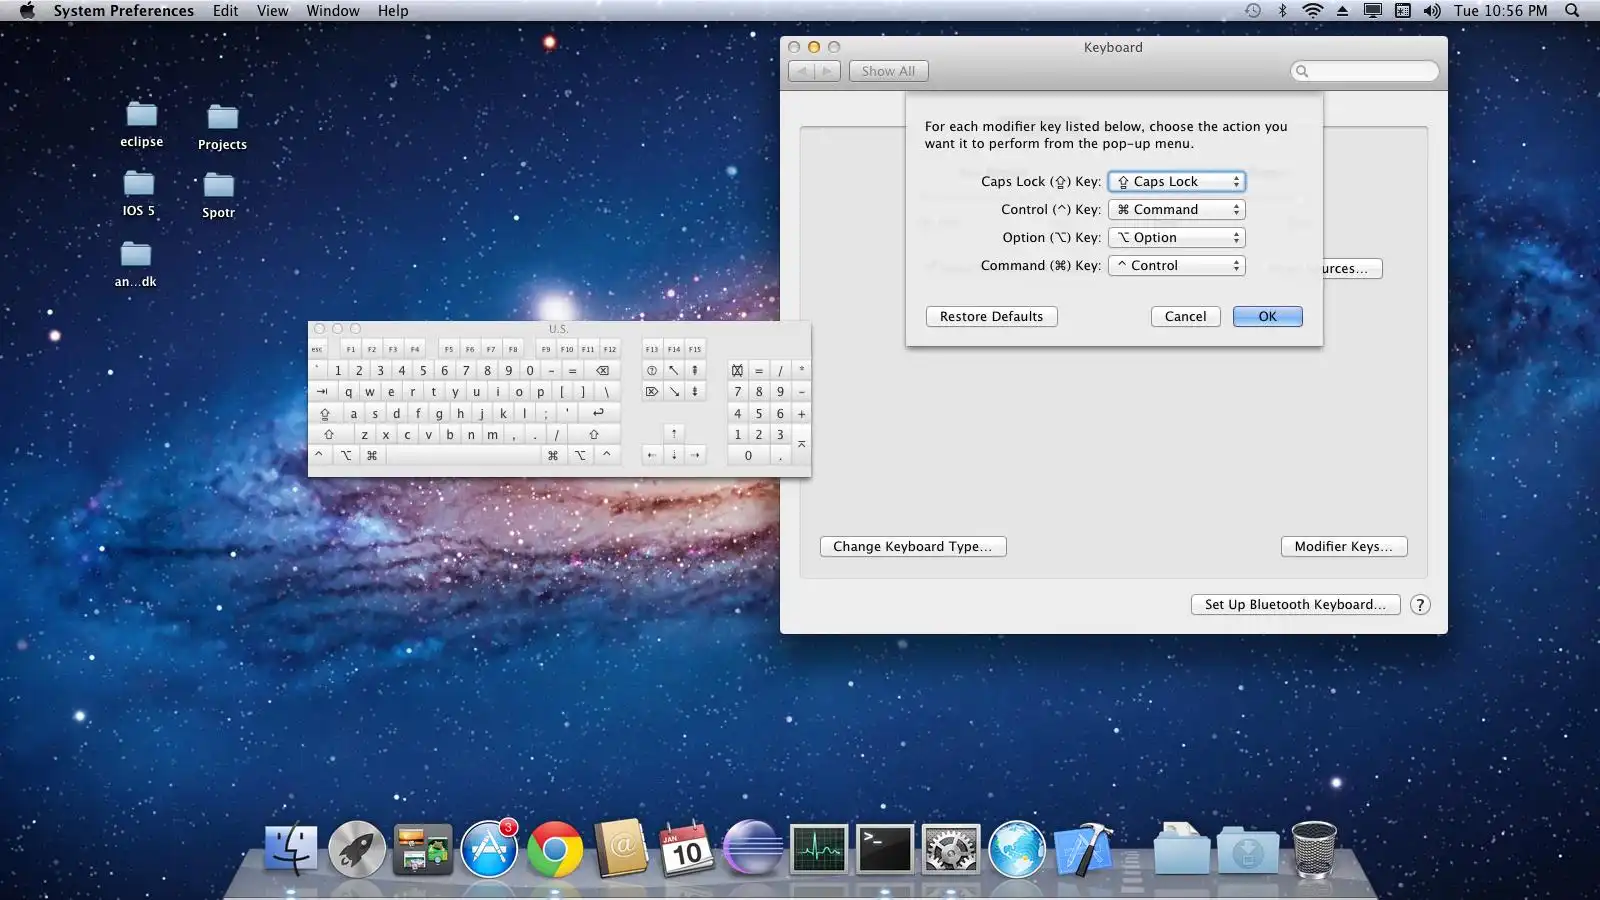The width and height of the screenshot is (1600, 900).
Task: Open the App Store with notification badge
Action: (x=490, y=850)
